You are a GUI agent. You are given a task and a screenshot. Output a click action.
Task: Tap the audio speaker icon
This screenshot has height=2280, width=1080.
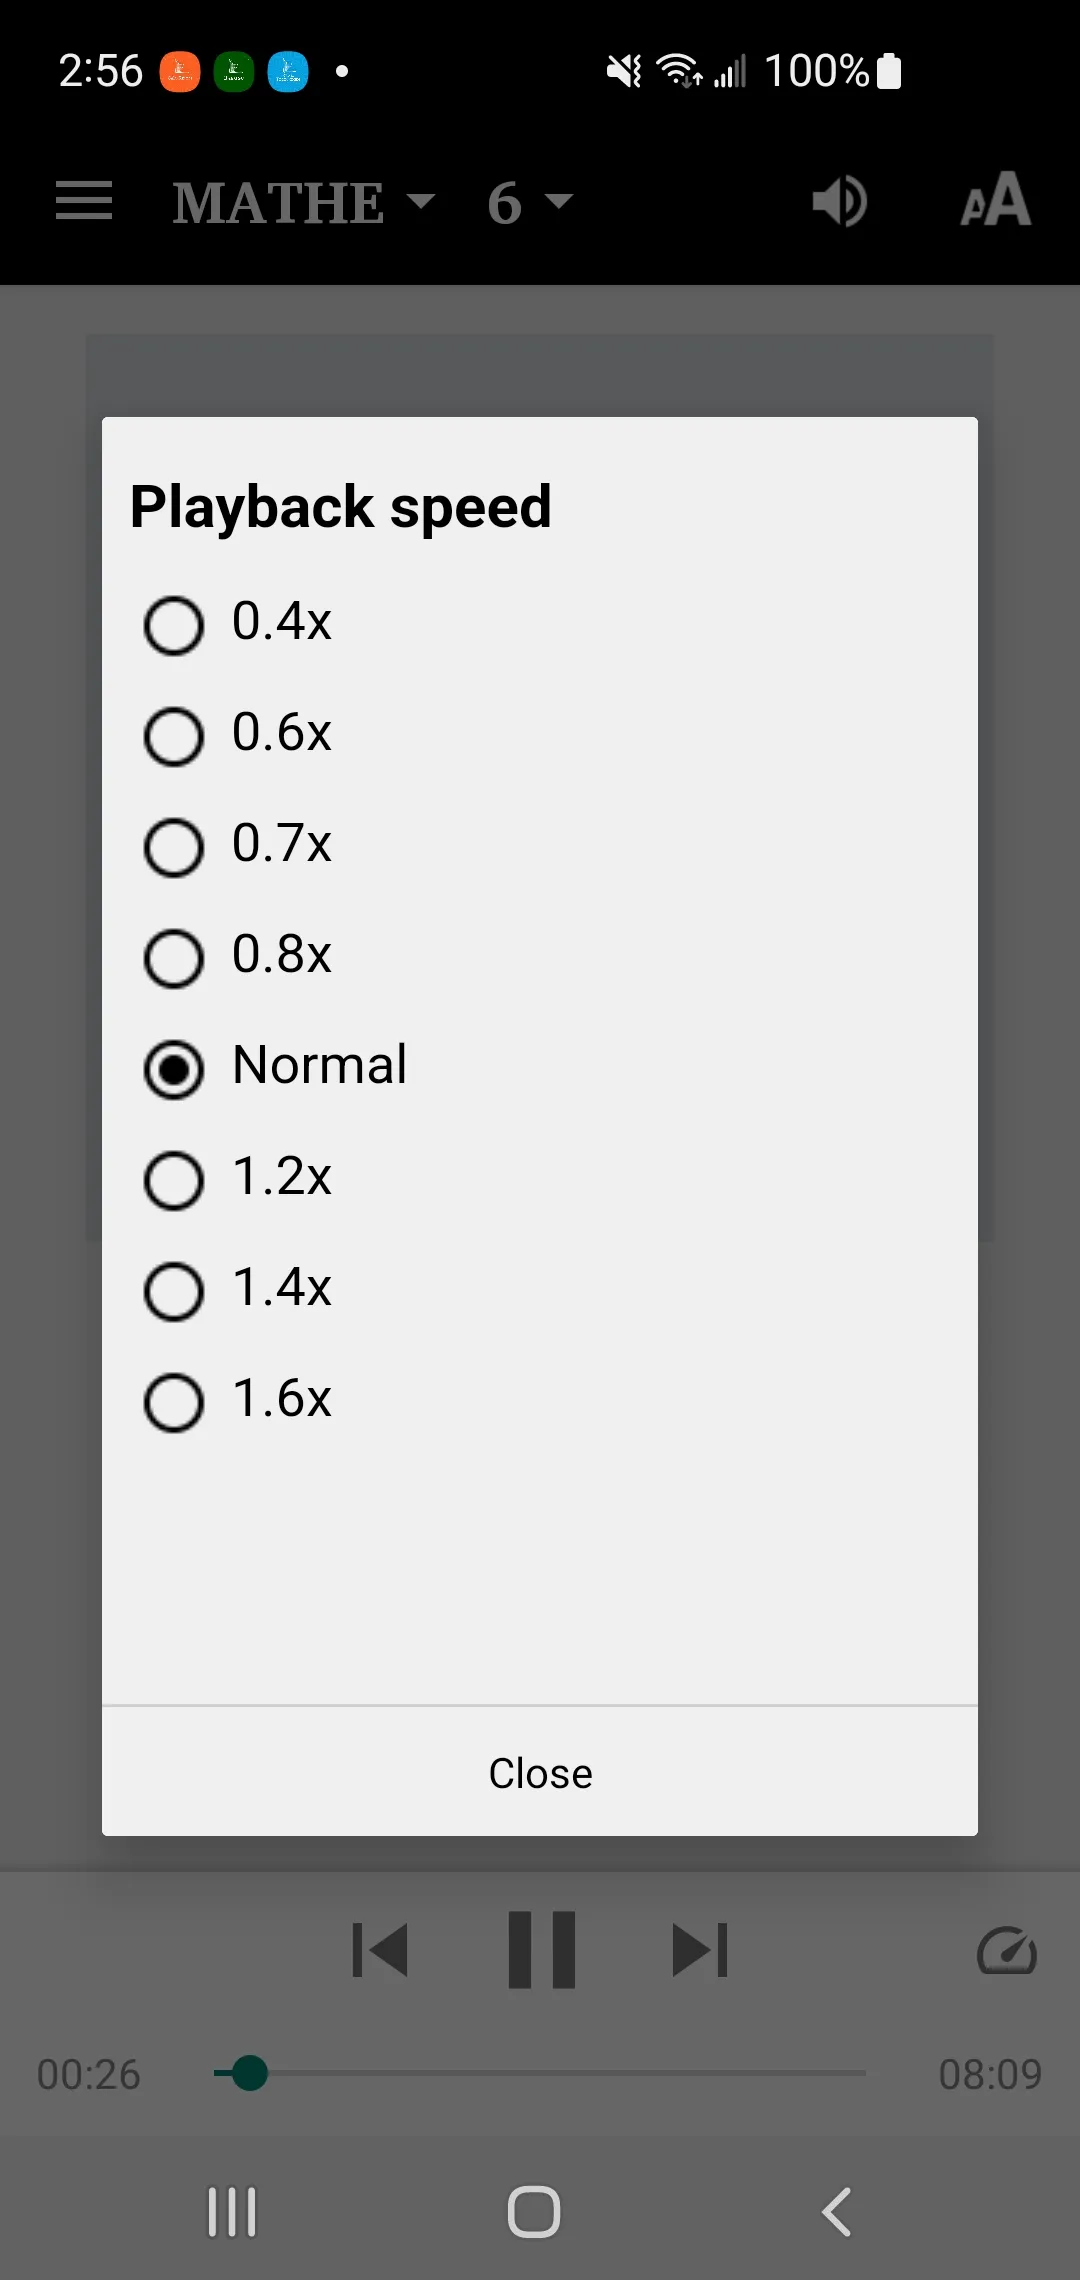click(839, 202)
